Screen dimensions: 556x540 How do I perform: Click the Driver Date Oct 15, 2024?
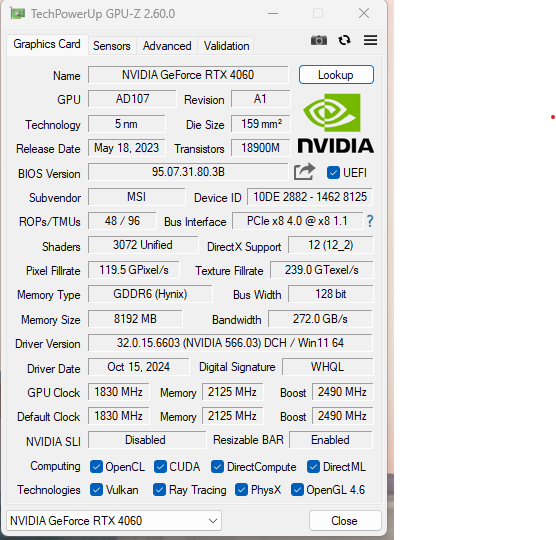click(139, 367)
